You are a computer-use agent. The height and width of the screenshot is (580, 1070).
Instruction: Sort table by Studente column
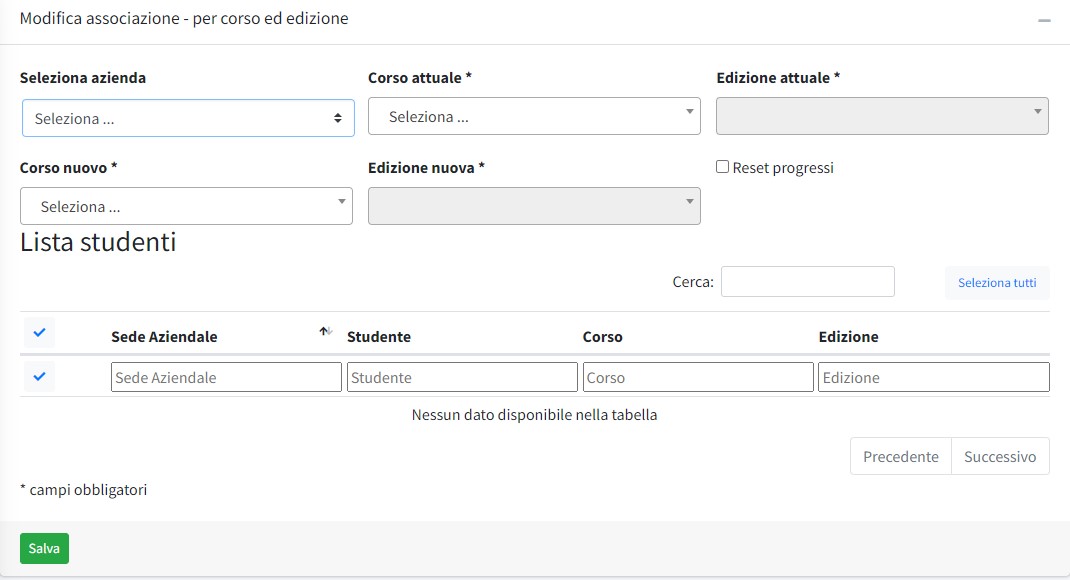point(379,337)
